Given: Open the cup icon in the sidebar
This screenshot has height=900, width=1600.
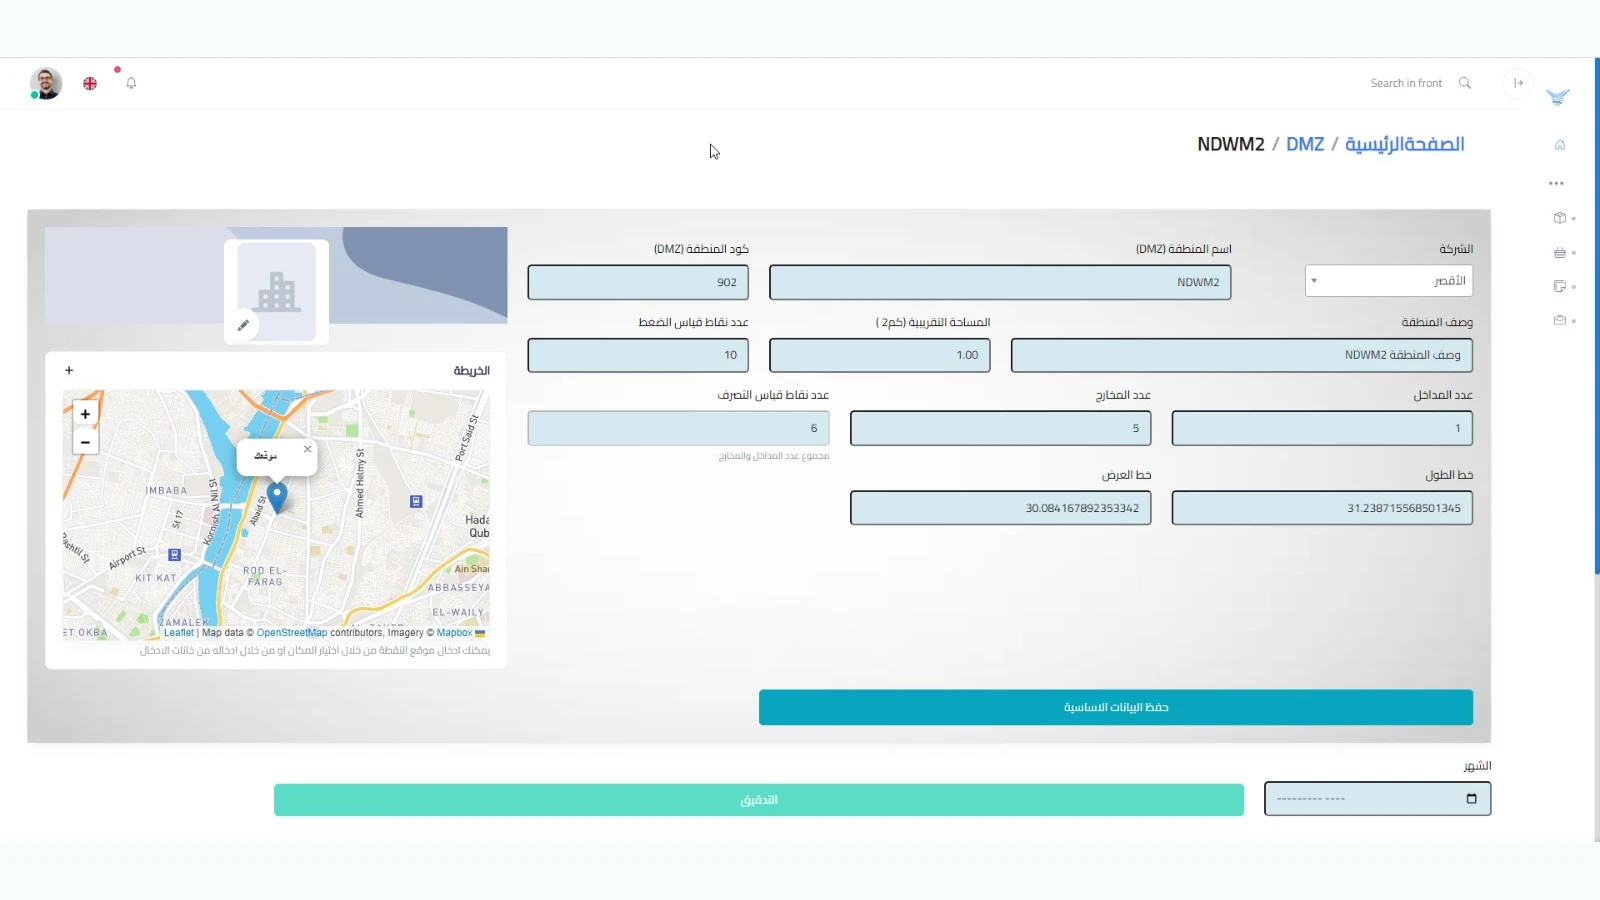Looking at the screenshot, I should [1559, 286].
